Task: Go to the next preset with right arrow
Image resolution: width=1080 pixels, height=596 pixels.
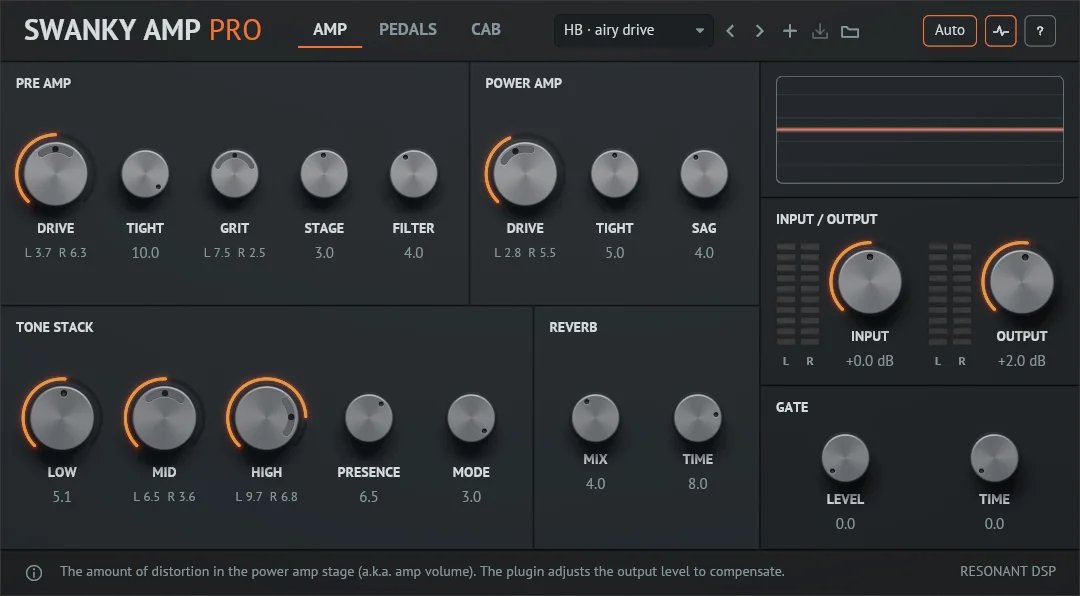Action: (759, 31)
